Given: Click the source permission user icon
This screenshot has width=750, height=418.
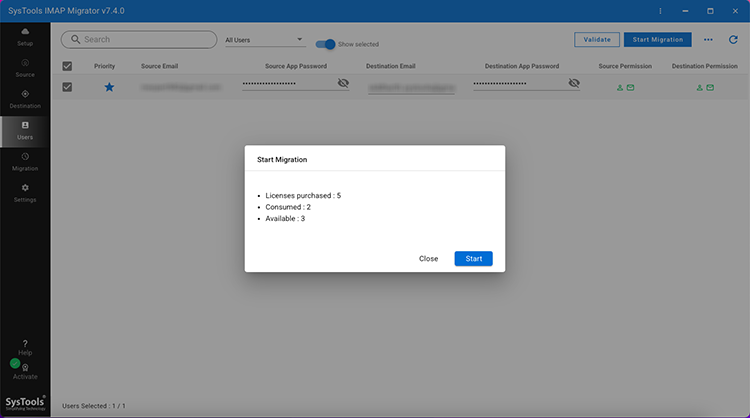Looking at the screenshot, I should [x=619, y=88].
